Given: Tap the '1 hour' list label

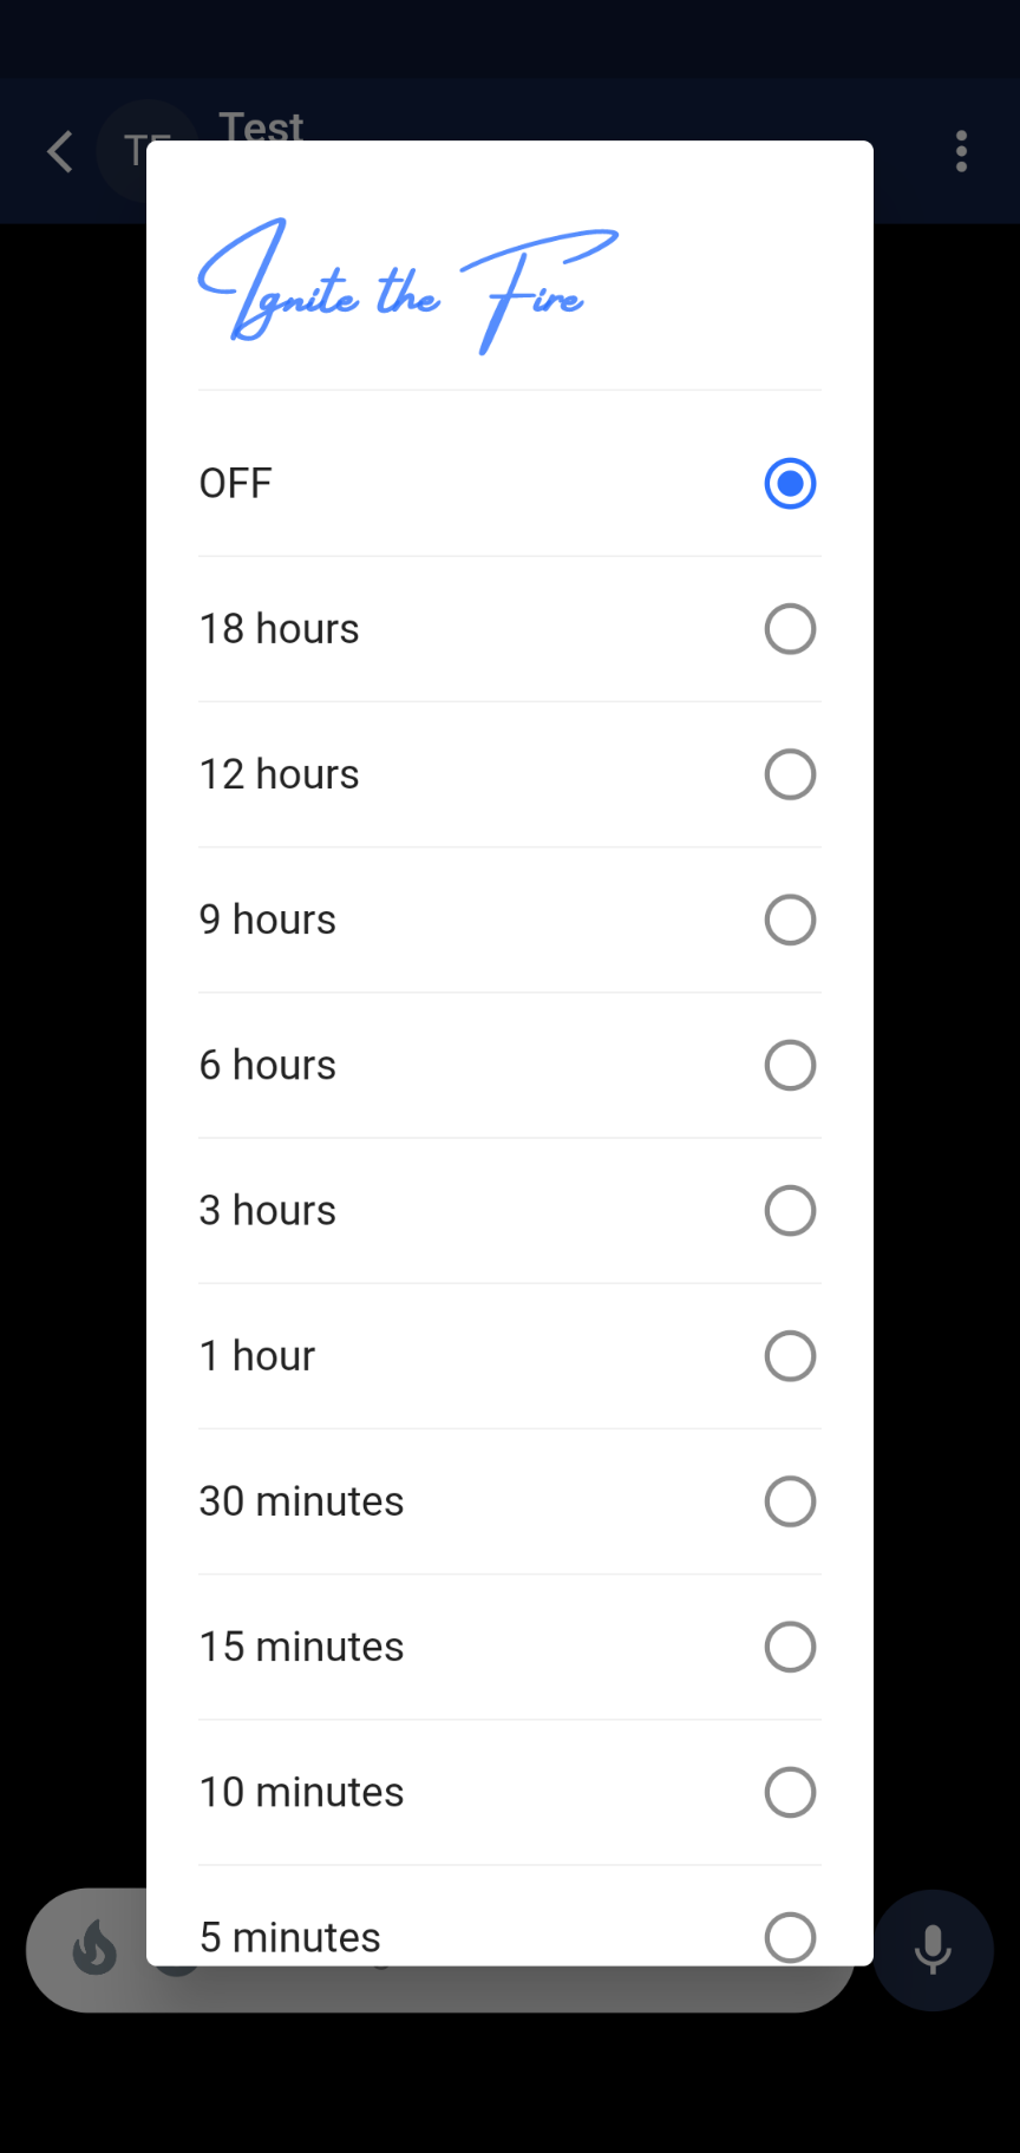Looking at the screenshot, I should point(257,1356).
